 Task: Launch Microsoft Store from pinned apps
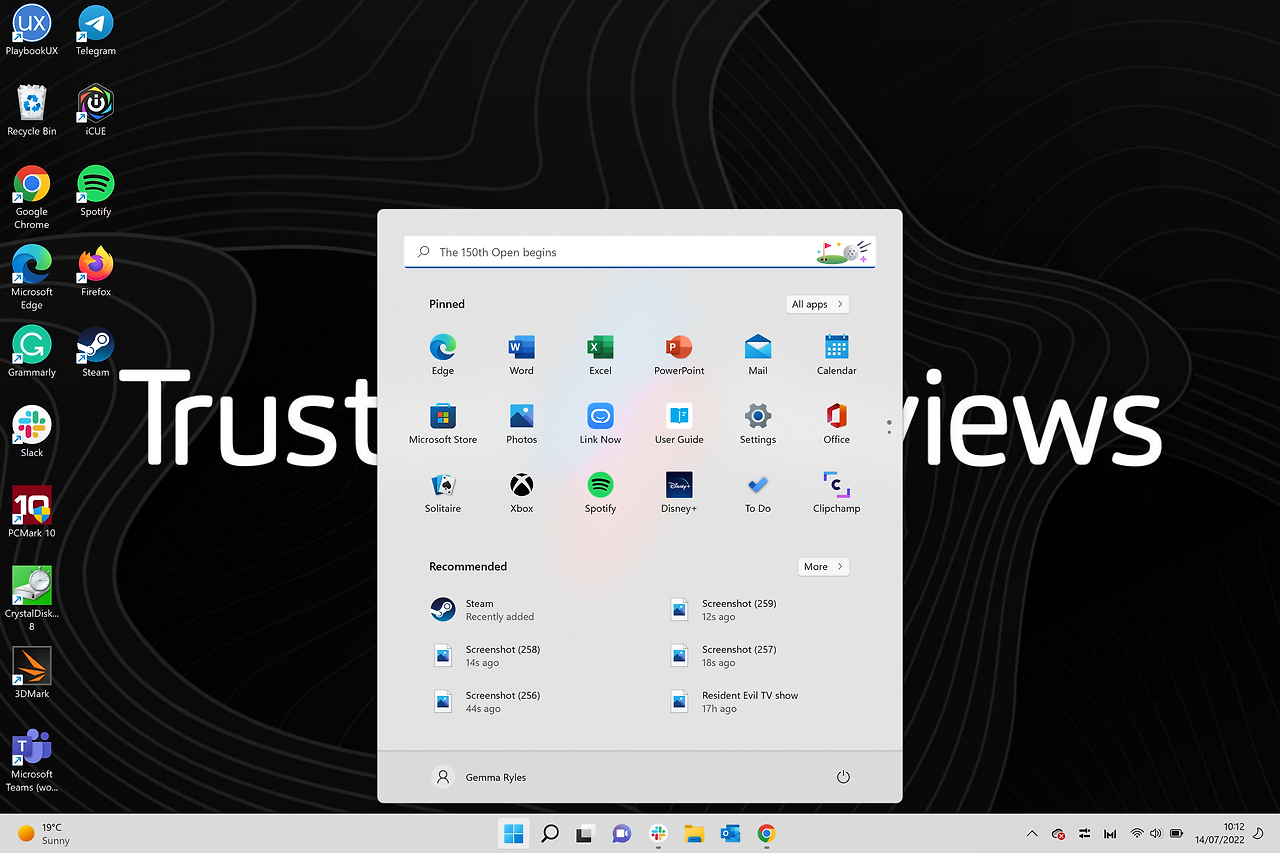pos(443,423)
